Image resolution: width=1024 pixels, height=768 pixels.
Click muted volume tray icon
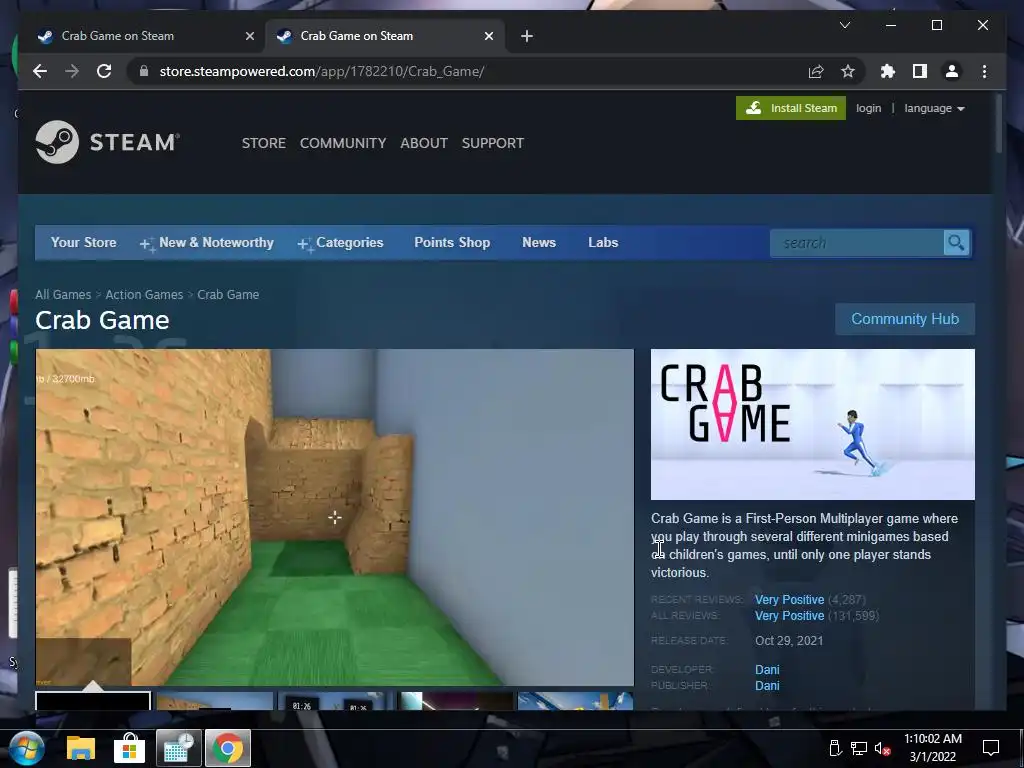882,748
